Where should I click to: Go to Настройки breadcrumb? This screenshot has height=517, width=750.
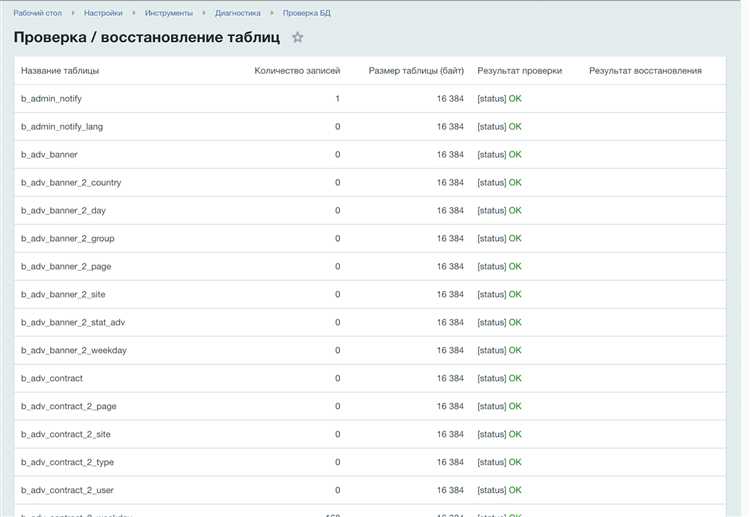103,13
